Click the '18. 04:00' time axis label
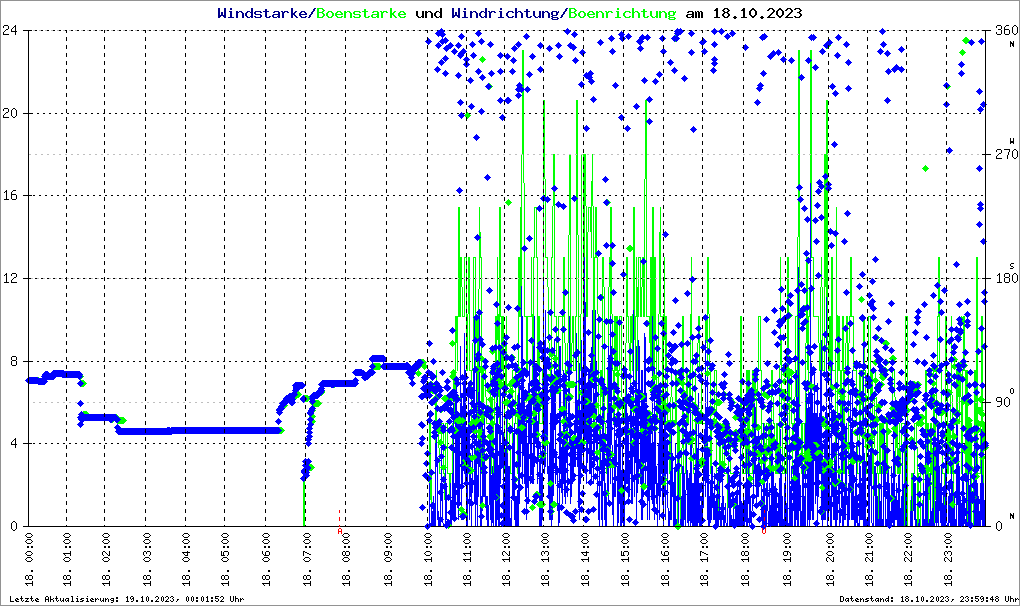 [x=187, y=559]
